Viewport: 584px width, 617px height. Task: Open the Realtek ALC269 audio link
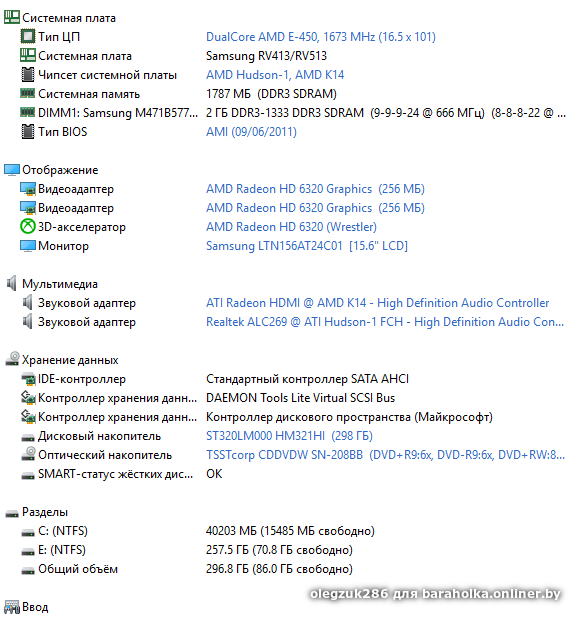[x=385, y=321]
